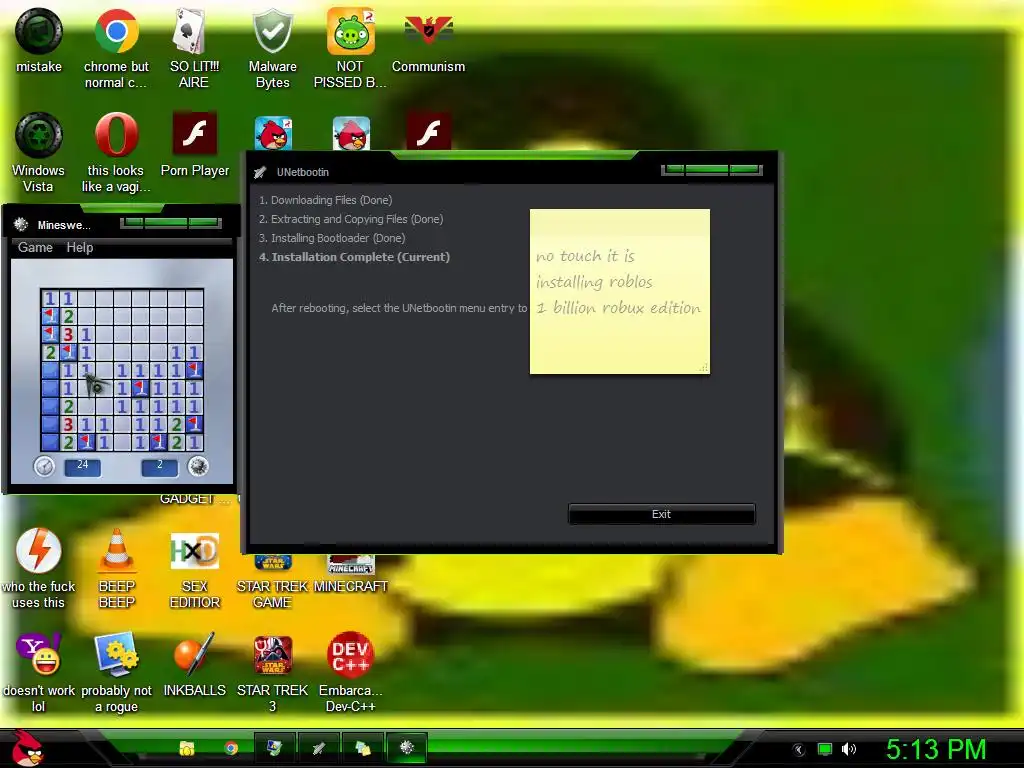Click the 'Mineswe...' window title text
Screen dimensions: 1024x768
[64, 225]
